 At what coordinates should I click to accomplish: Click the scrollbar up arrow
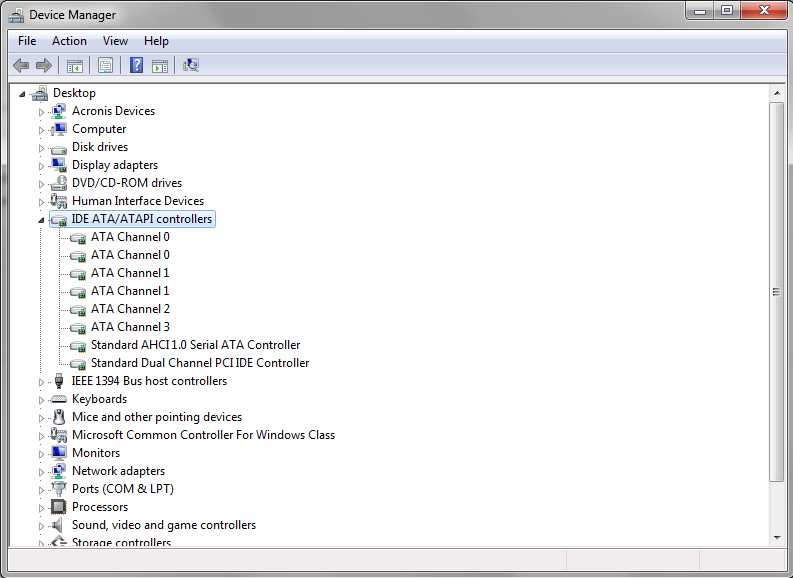click(776, 93)
